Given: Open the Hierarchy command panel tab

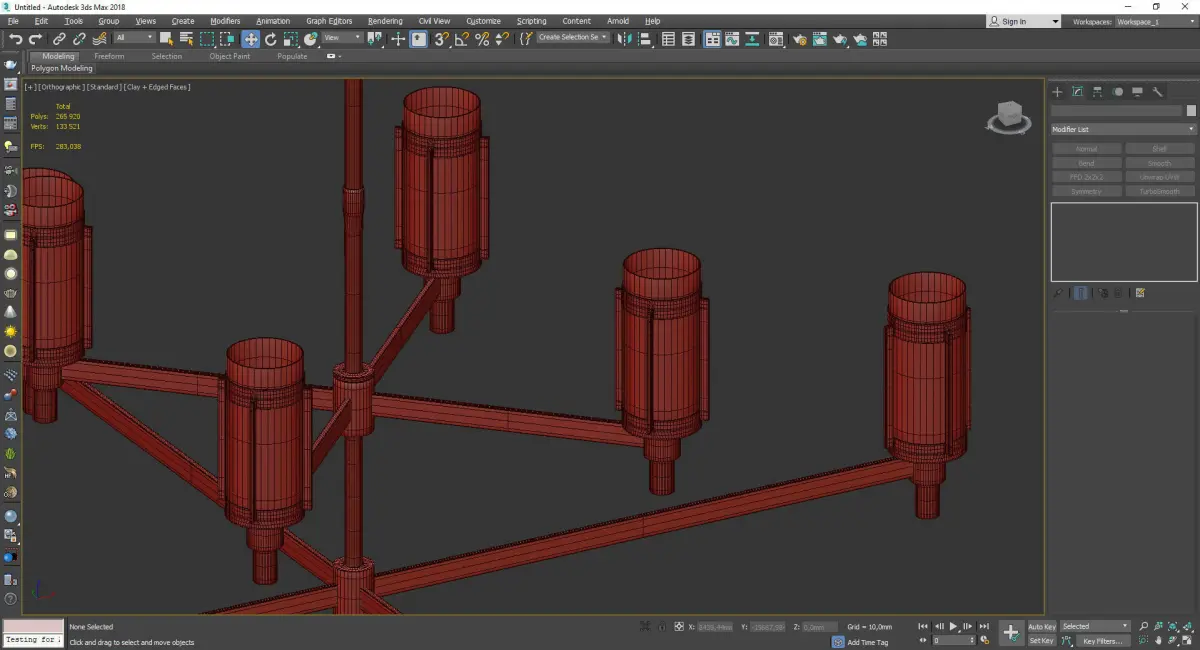Looking at the screenshot, I should [1097, 92].
